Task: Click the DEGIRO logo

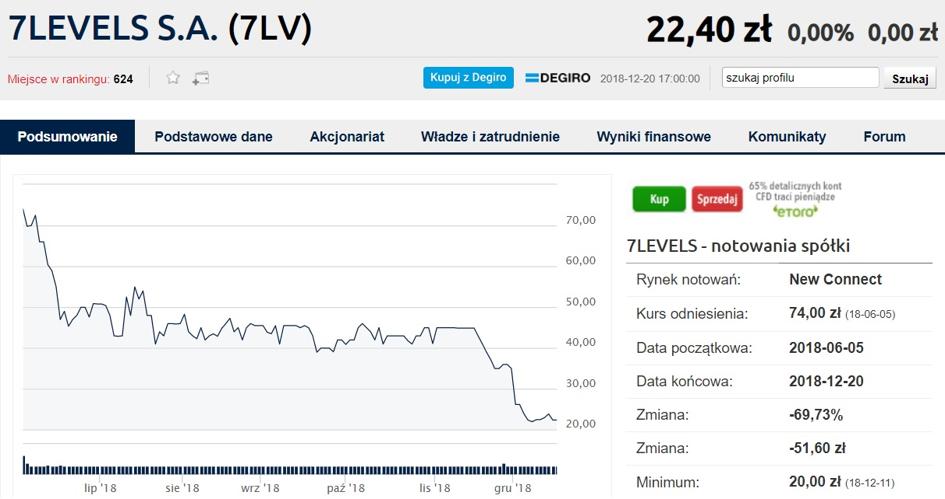Action: 557,78
